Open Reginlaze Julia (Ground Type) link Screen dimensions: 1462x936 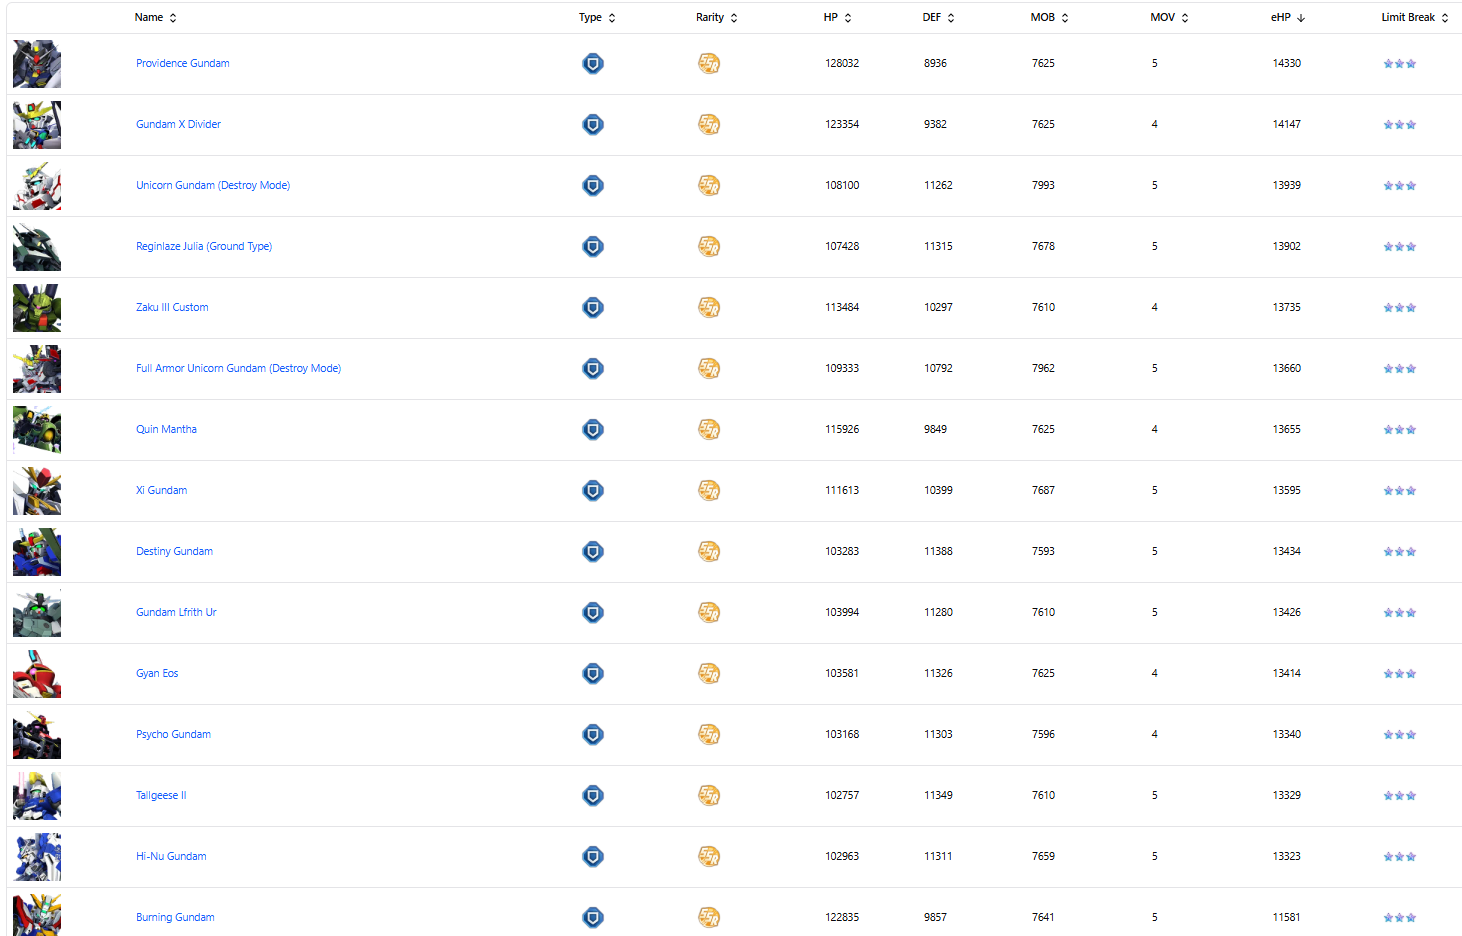point(204,246)
